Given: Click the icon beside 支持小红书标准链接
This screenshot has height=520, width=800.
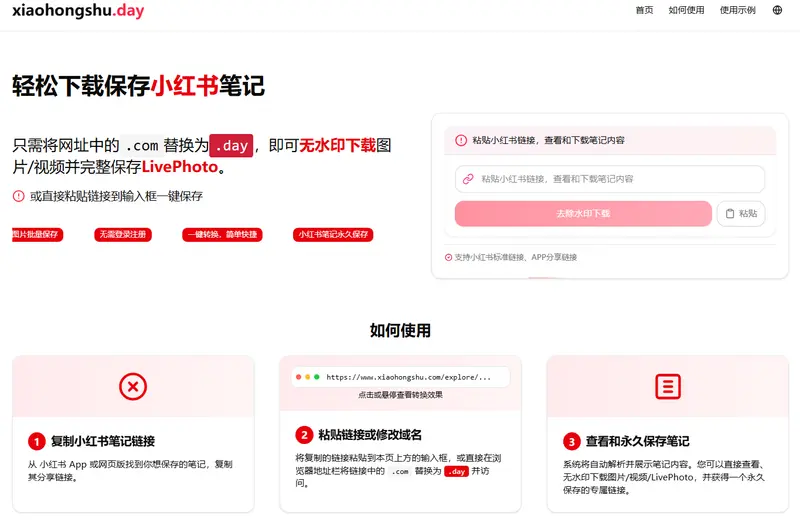Looking at the screenshot, I should (x=448, y=258).
